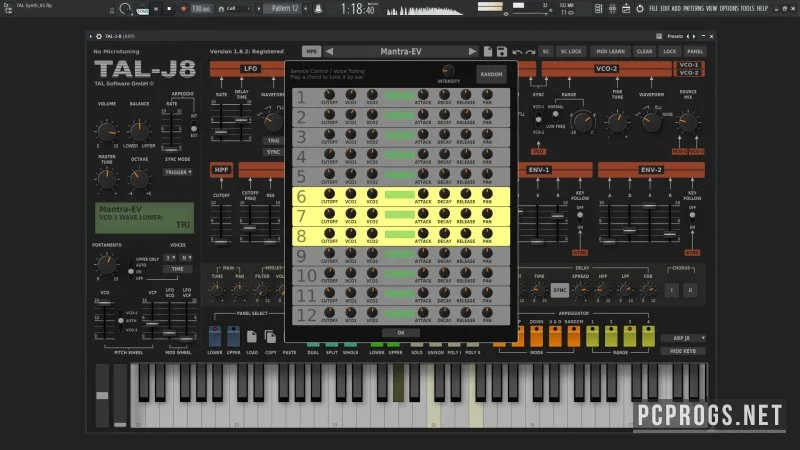
Task: Stop playback in the FL Studio transport
Action: click(169, 9)
